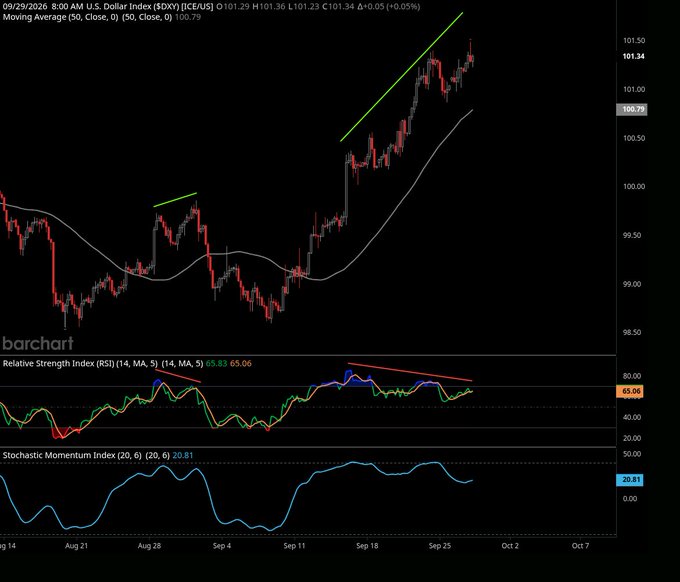Click the RSI value 65.83
Screen dimensions: 680x582
point(216,363)
